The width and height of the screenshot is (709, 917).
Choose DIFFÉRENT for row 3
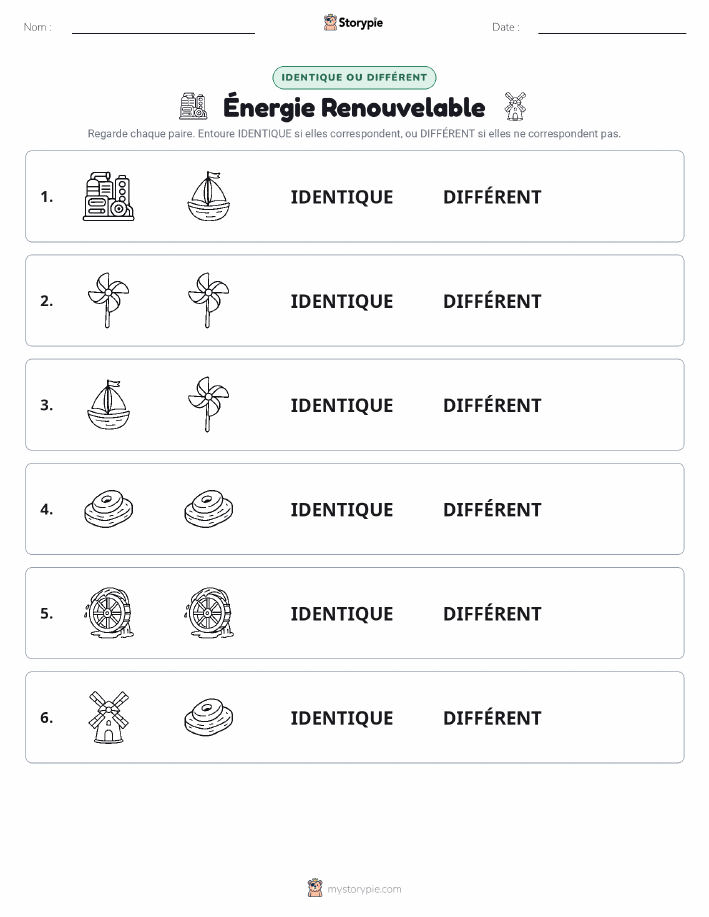pos(492,405)
